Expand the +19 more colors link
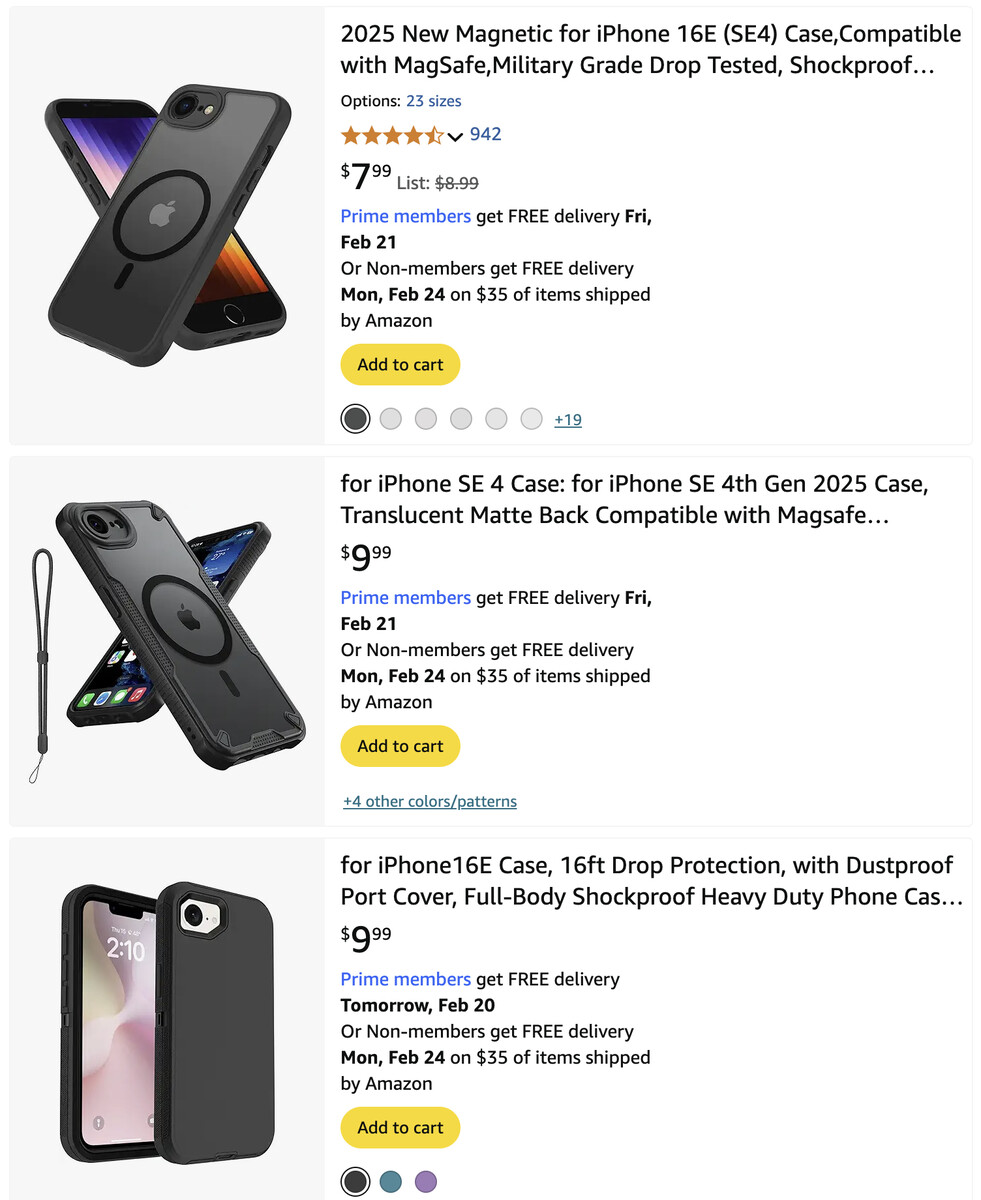 coord(568,420)
